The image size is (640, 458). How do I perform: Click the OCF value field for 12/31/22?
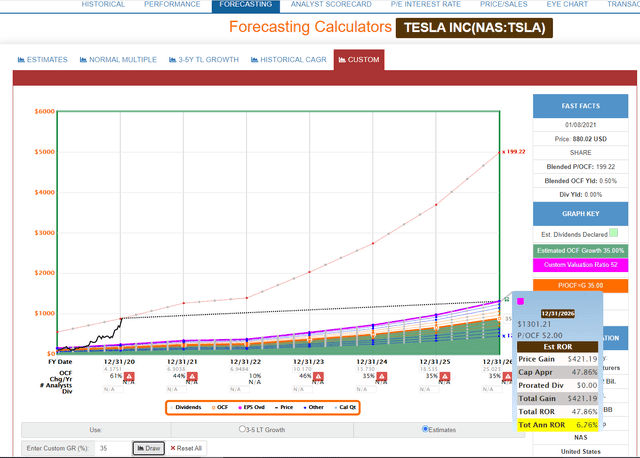click(x=240, y=369)
